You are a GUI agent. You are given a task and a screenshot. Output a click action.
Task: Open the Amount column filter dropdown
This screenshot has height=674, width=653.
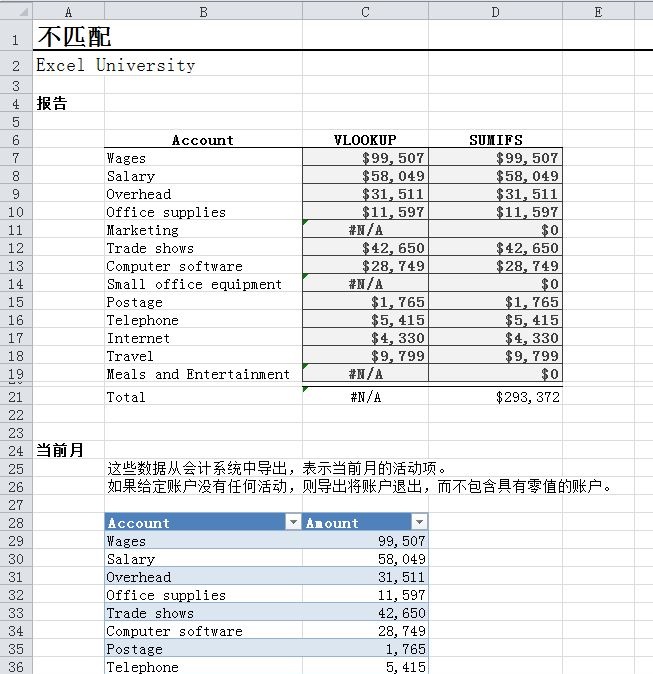[x=419, y=523]
